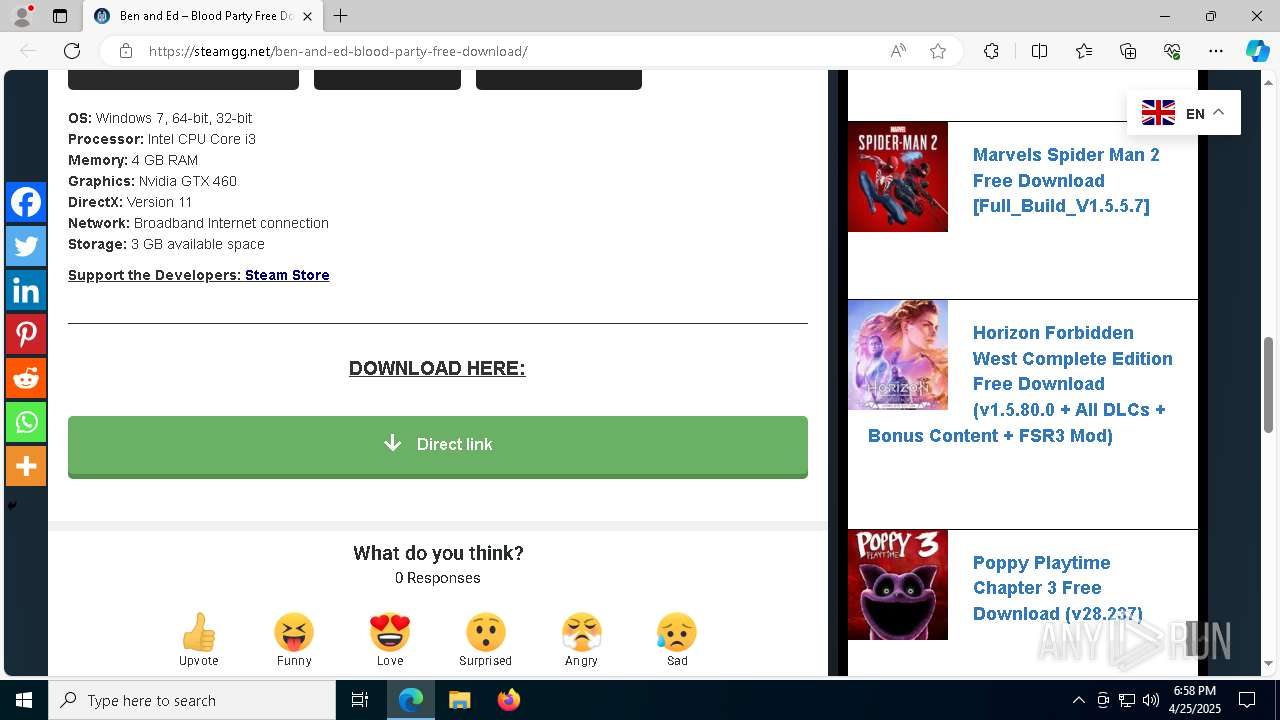Viewport: 1280px width, 720px height.
Task: Open Edge profile avatar
Action: pos(22,16)
